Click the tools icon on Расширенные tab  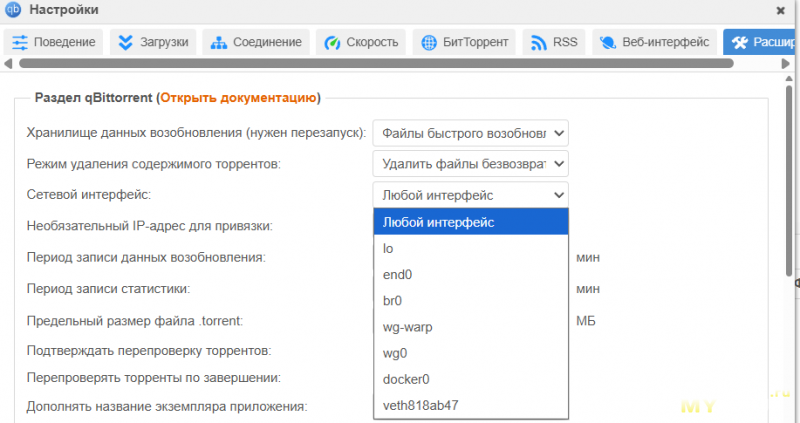coord(740,43)
